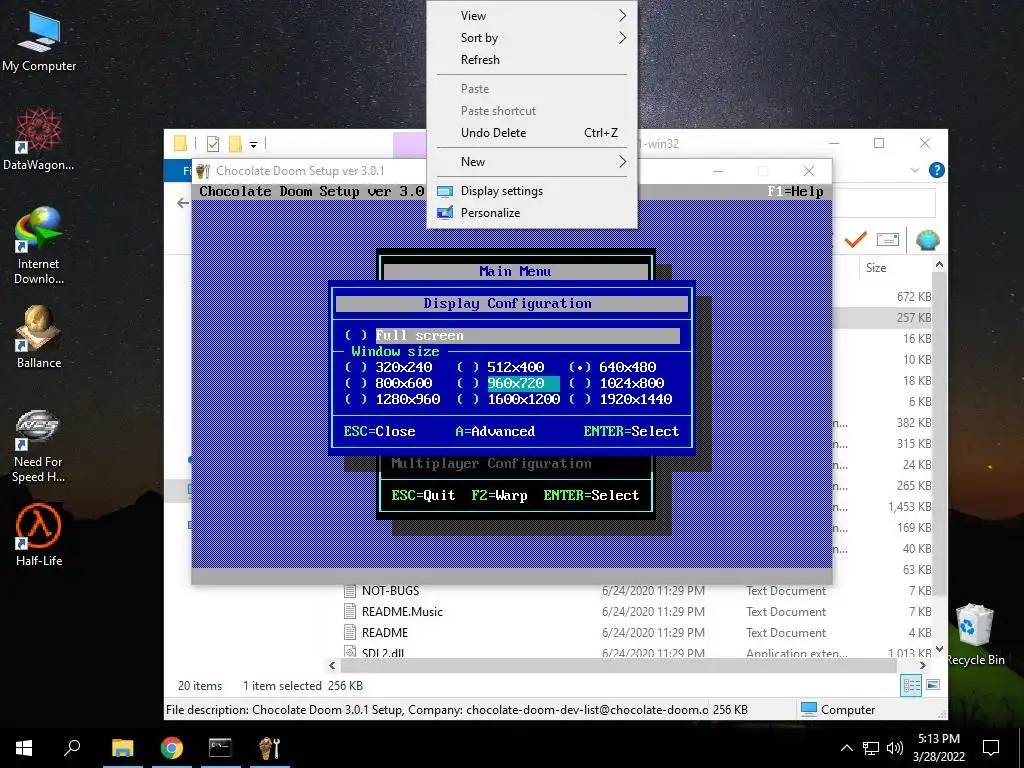Click the horizontal scrollbar right arrow

tap(922, 665)
